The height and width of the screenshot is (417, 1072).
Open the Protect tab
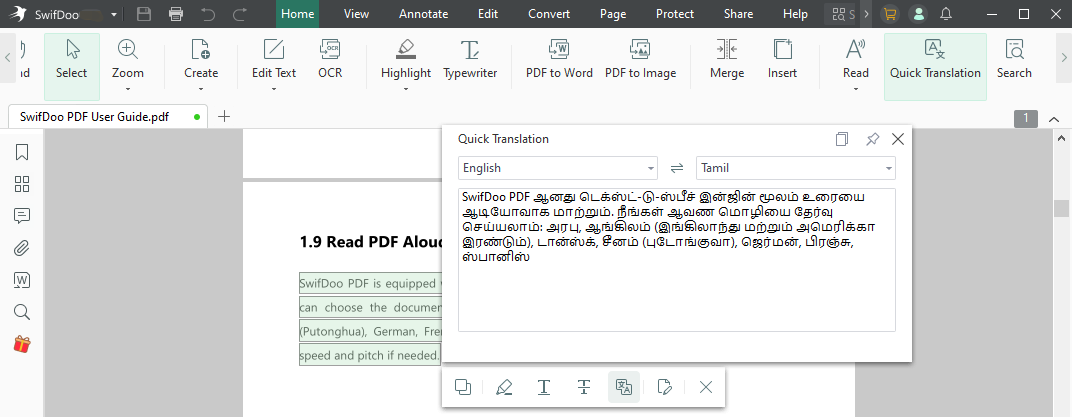pyautogui.click(x=675, y=14)
